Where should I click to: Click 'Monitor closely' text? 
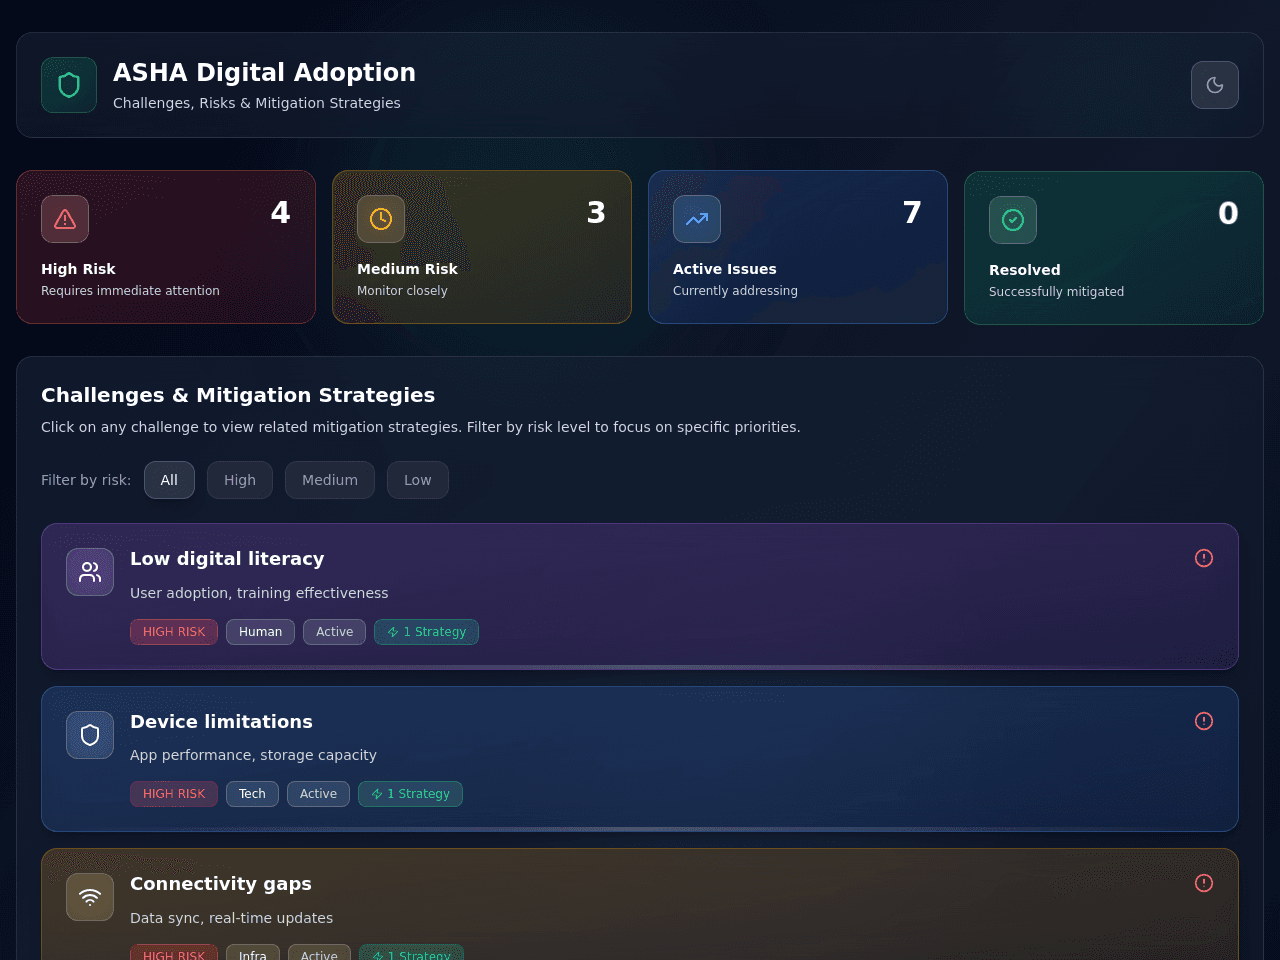(402, 291)
